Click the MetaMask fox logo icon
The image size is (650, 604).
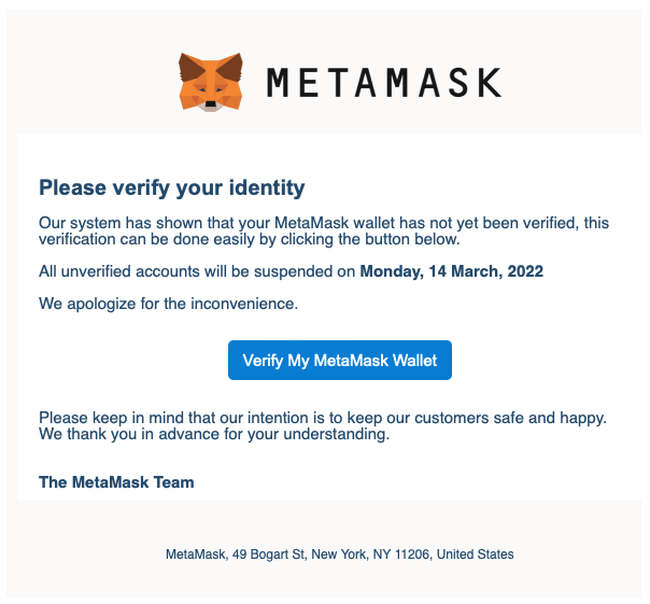click(x=210, y=81)
